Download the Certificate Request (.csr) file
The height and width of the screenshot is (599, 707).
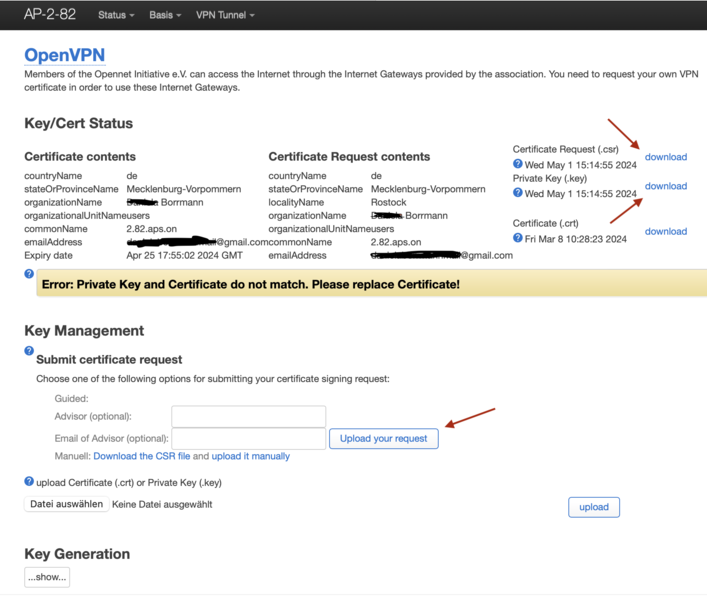[666, 157]
